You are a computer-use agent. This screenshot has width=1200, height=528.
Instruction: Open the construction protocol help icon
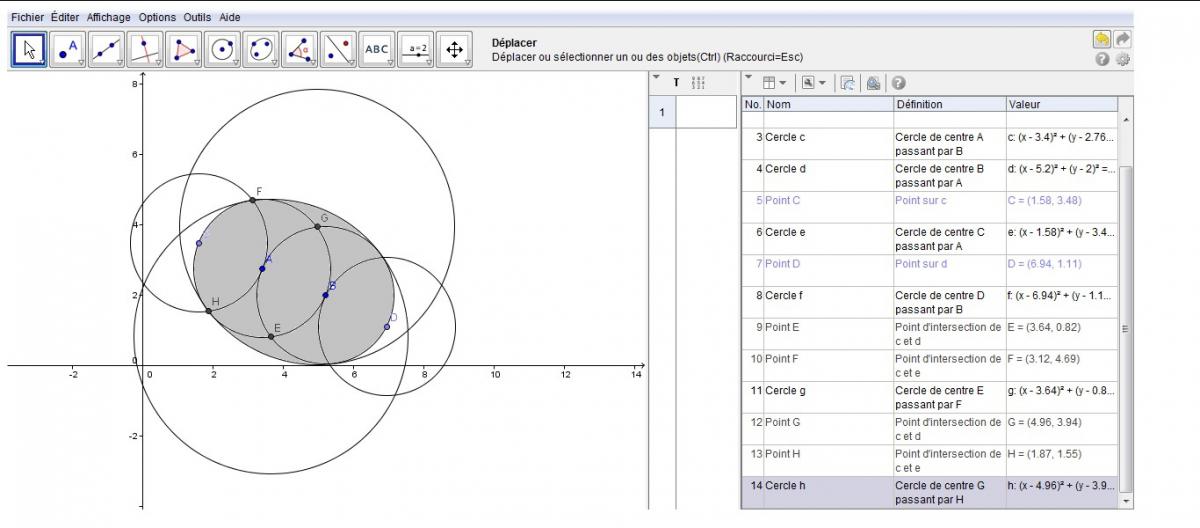click(x=898, y=83)
